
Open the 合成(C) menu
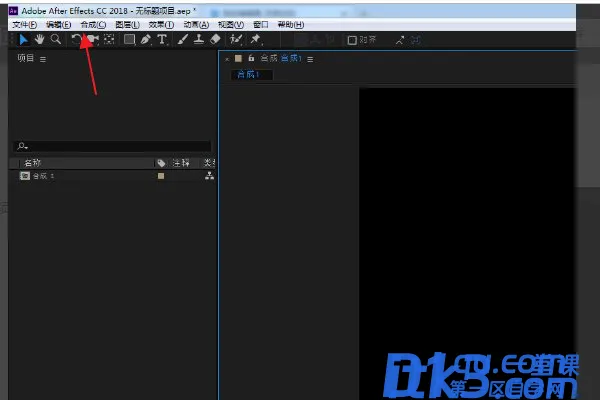[x=93, y=25]
